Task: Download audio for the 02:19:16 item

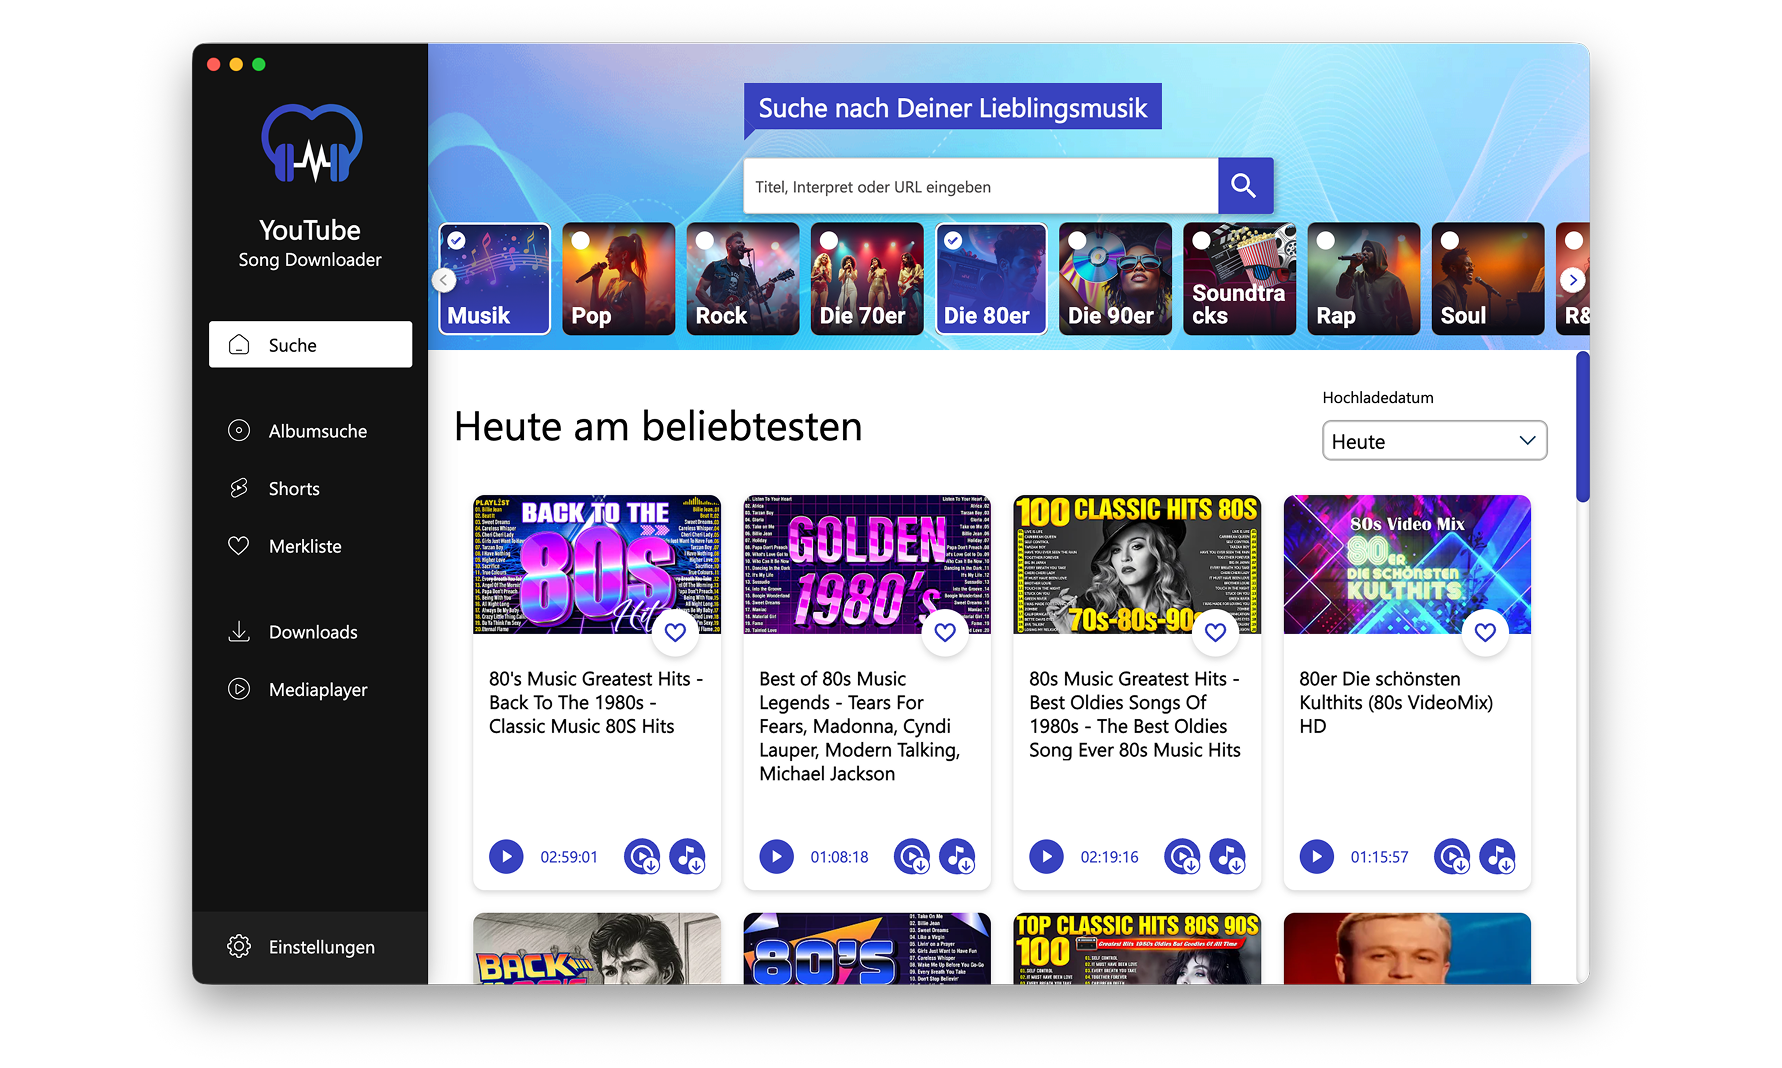Action: tap(1228, 857)
